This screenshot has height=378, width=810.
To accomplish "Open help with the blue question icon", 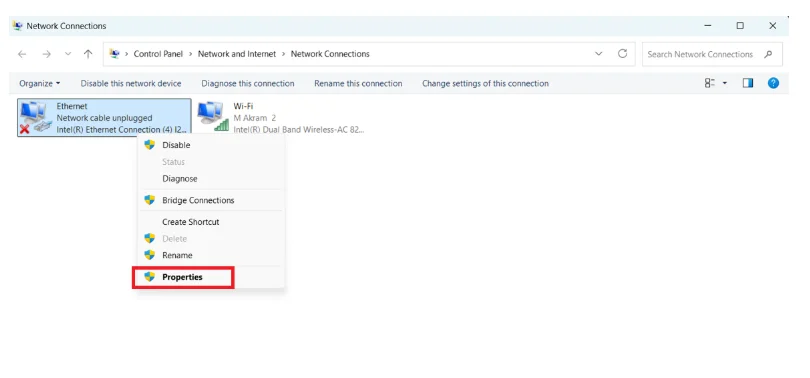I will [773, 83].
